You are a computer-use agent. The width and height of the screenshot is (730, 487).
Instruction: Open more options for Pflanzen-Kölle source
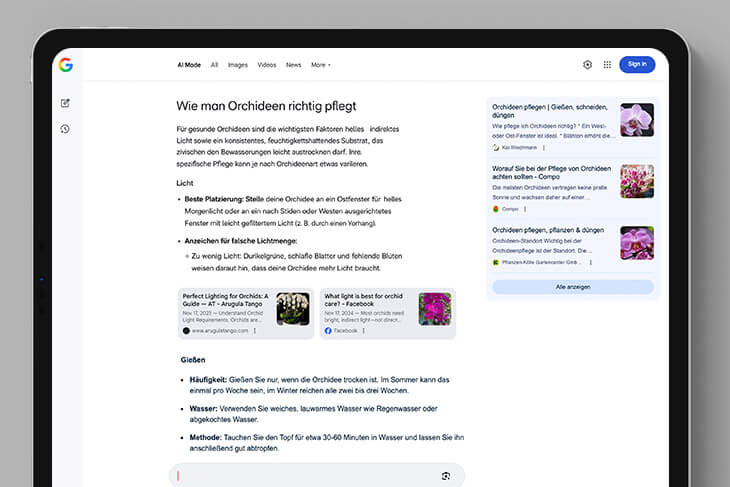tap(591, 263)
